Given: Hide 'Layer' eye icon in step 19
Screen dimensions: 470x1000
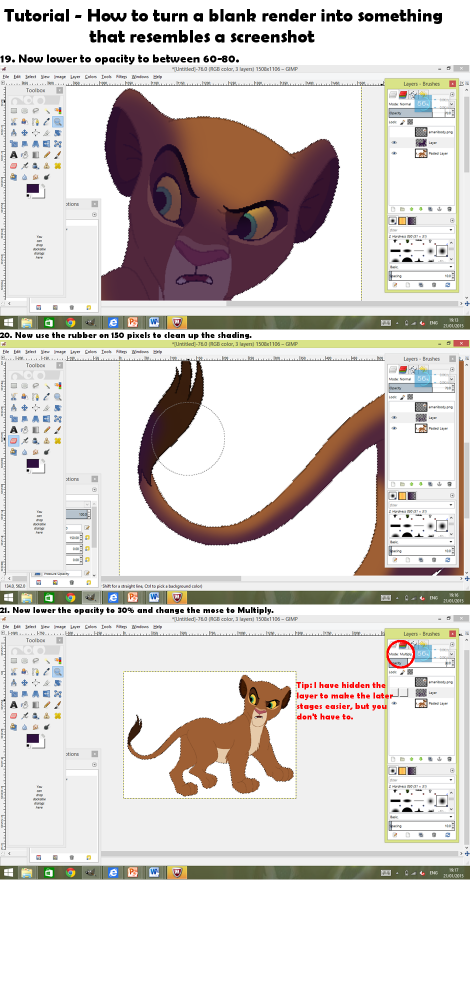Looking at the screenshot, I should tap(394, 143).
